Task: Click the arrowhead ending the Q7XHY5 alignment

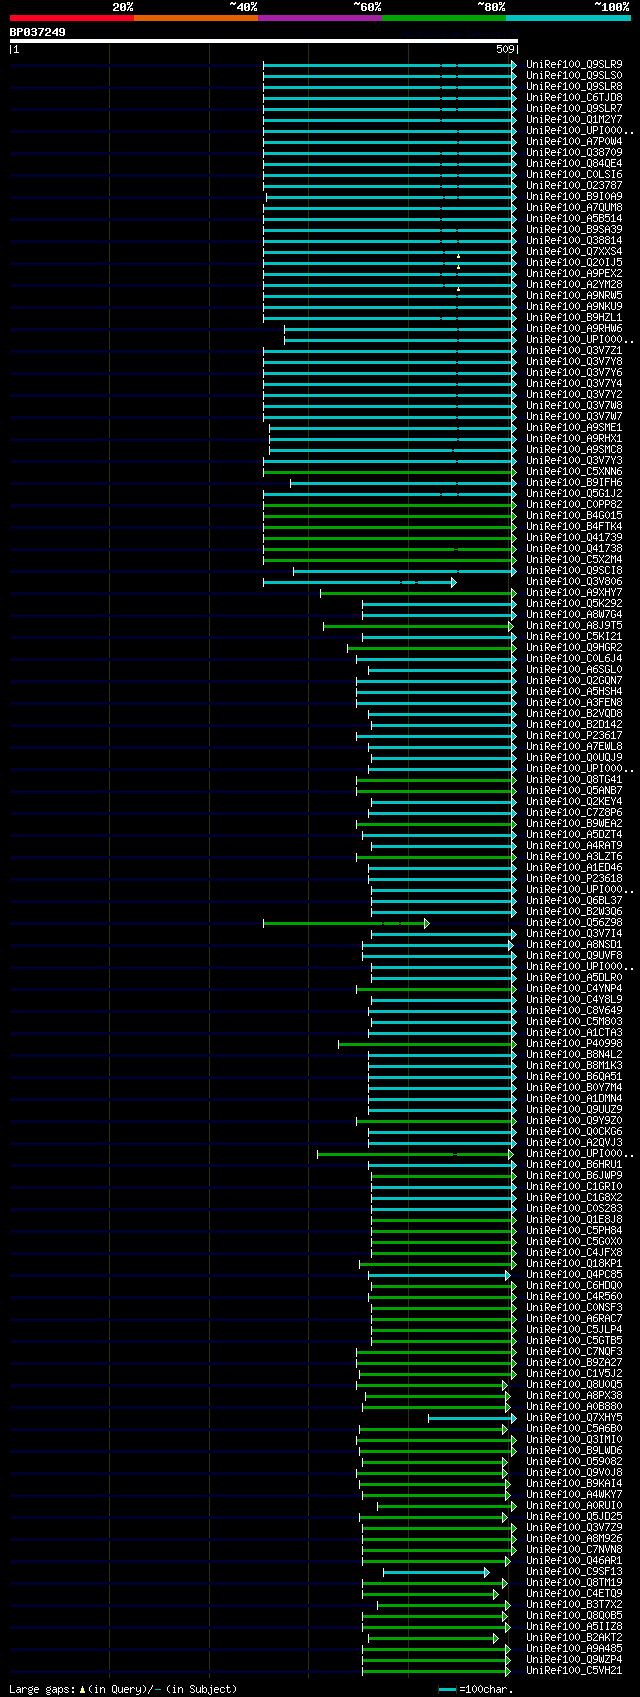Action: pyautogui.click(x=514, y=1418)
